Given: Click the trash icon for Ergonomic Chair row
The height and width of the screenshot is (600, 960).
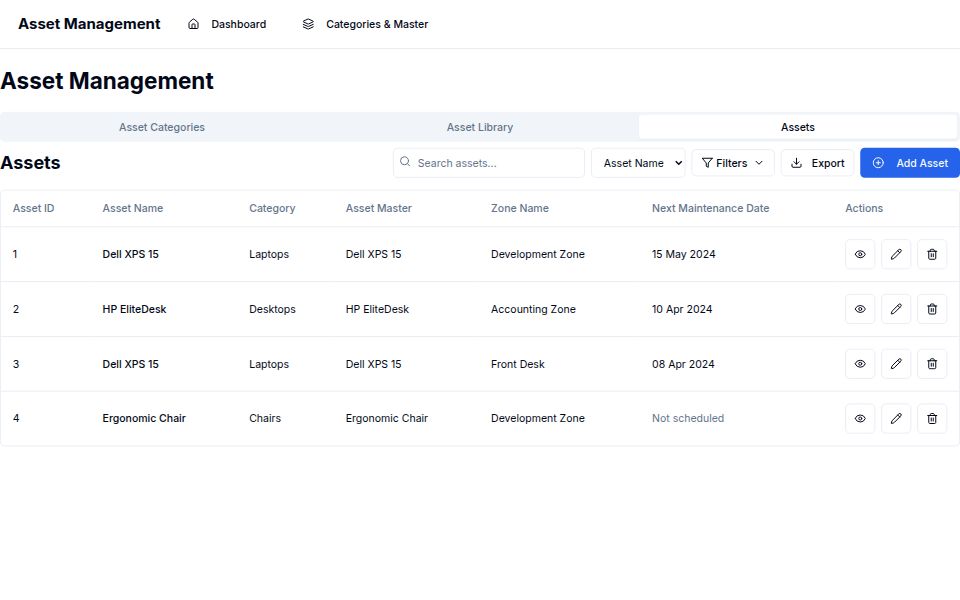Looking at the screenshot, I should (931, 419).
